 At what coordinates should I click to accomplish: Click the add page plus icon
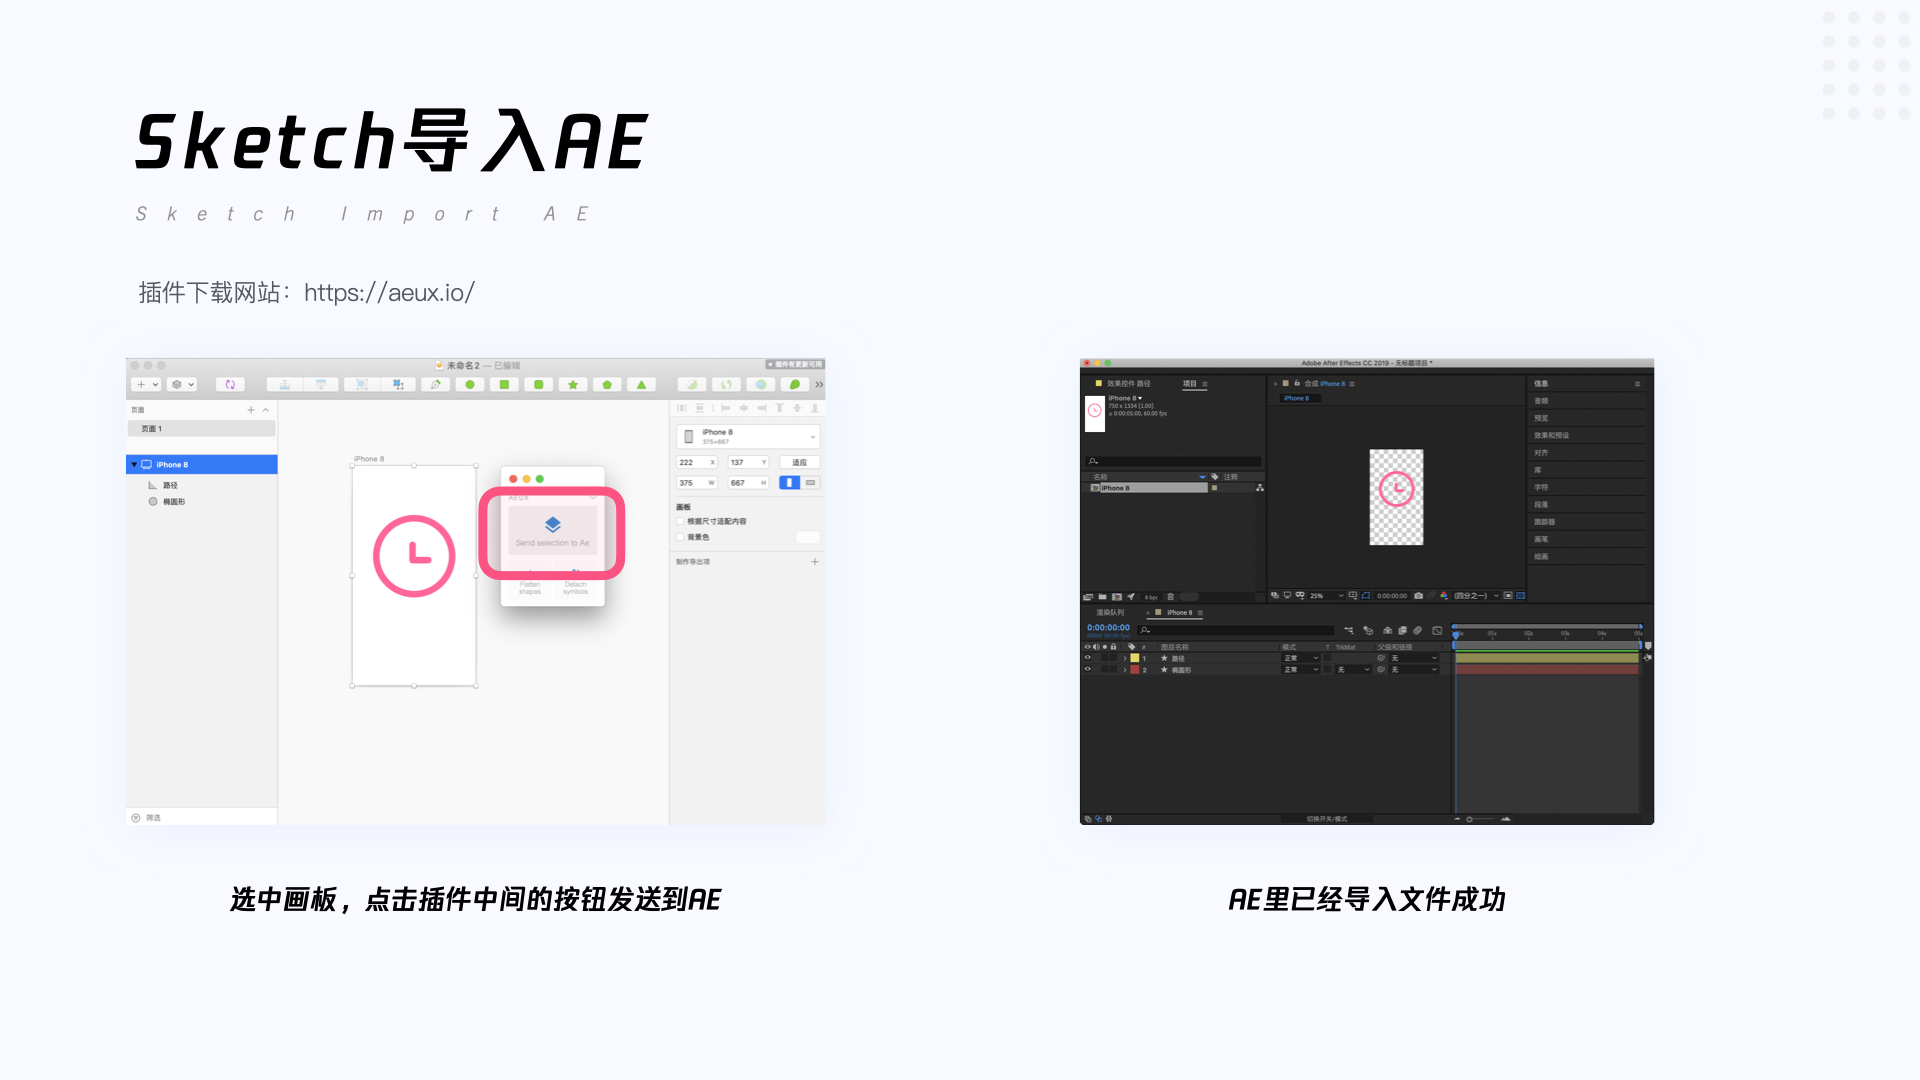pos(251,410)
